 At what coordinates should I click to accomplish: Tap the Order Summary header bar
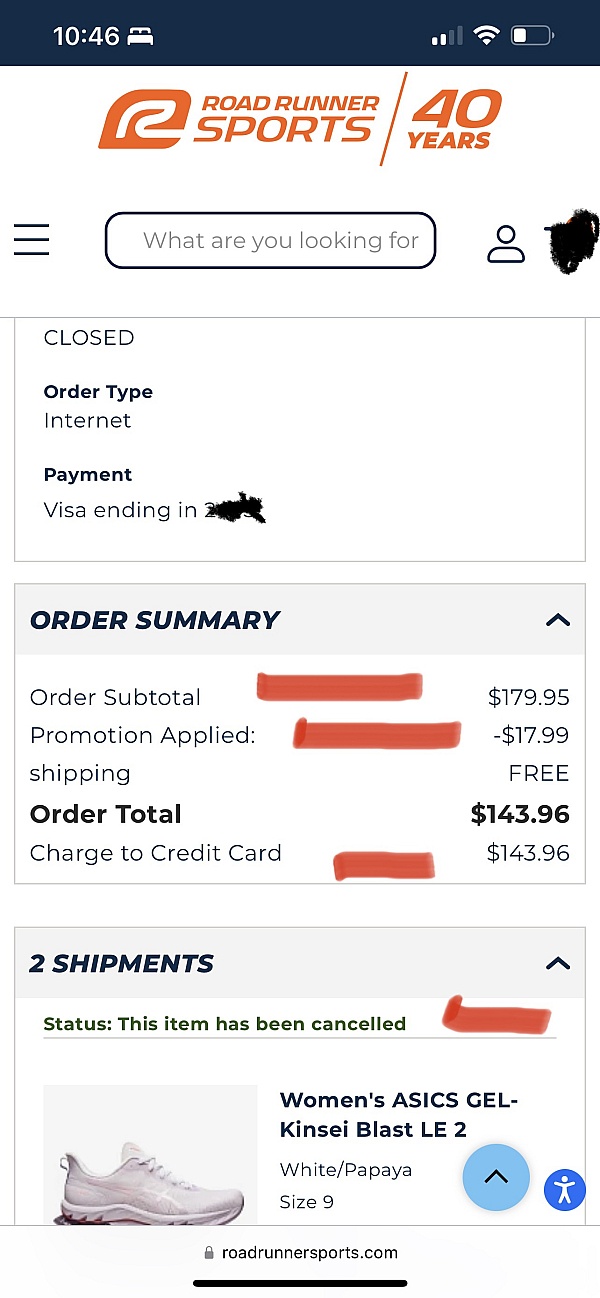pos(300,620)
